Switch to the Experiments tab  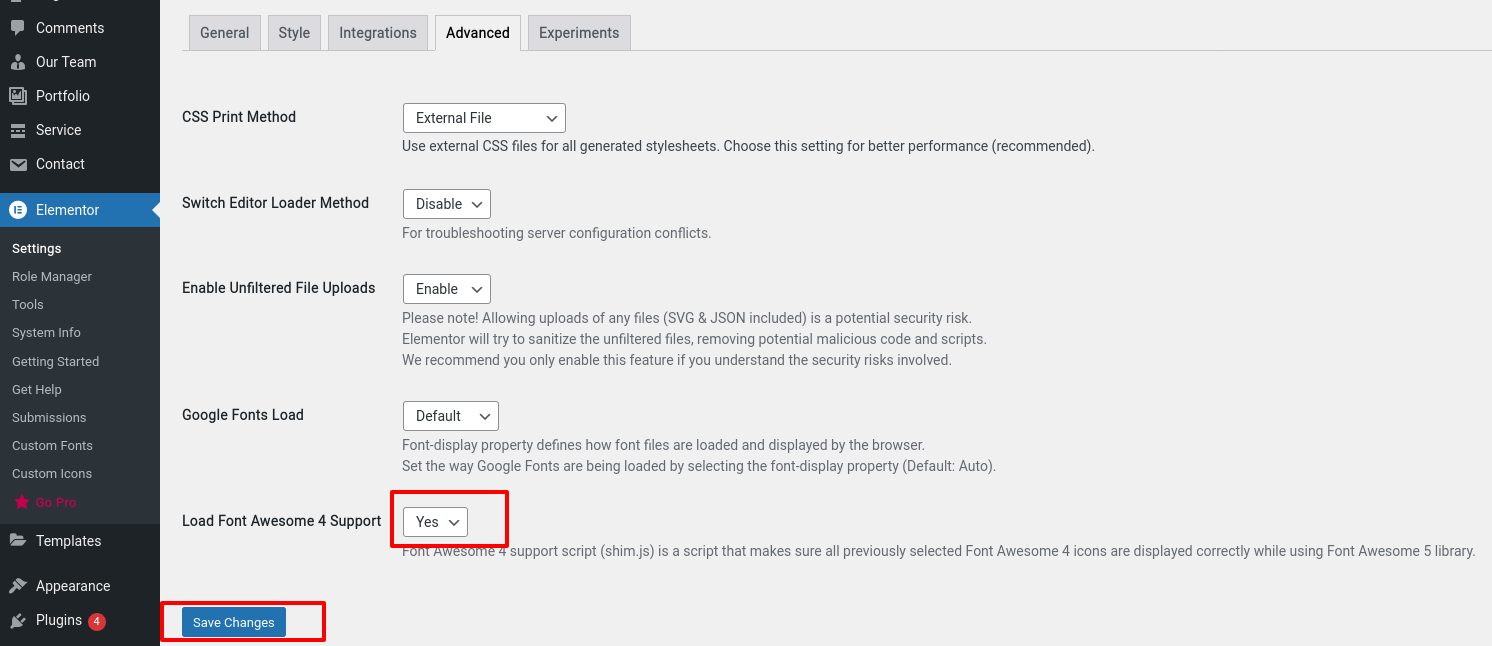coord(579,33)
